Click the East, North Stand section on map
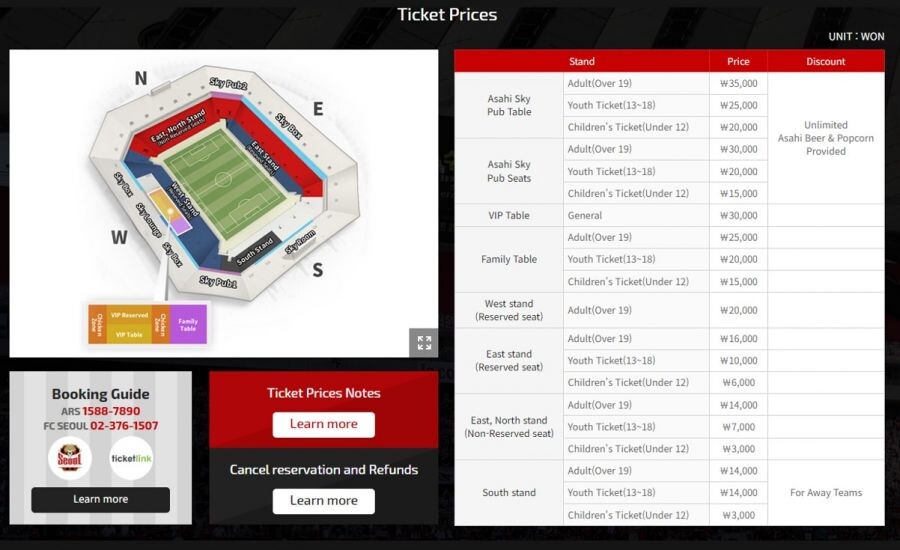The image size is (900, 550). click(x=177, y=126)
